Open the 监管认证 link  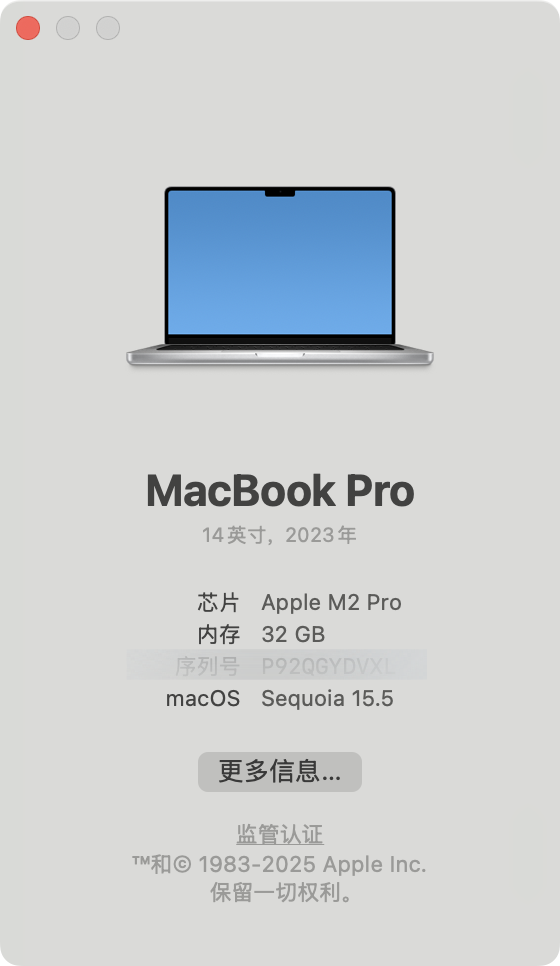[280, 834]
